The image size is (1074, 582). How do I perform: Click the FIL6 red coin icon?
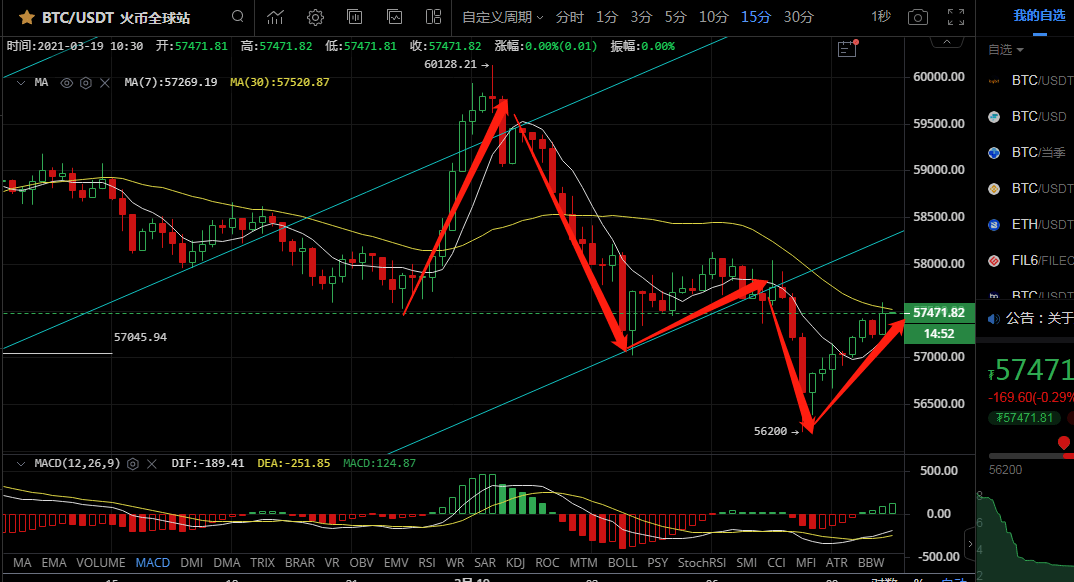(x=994, y=261)
